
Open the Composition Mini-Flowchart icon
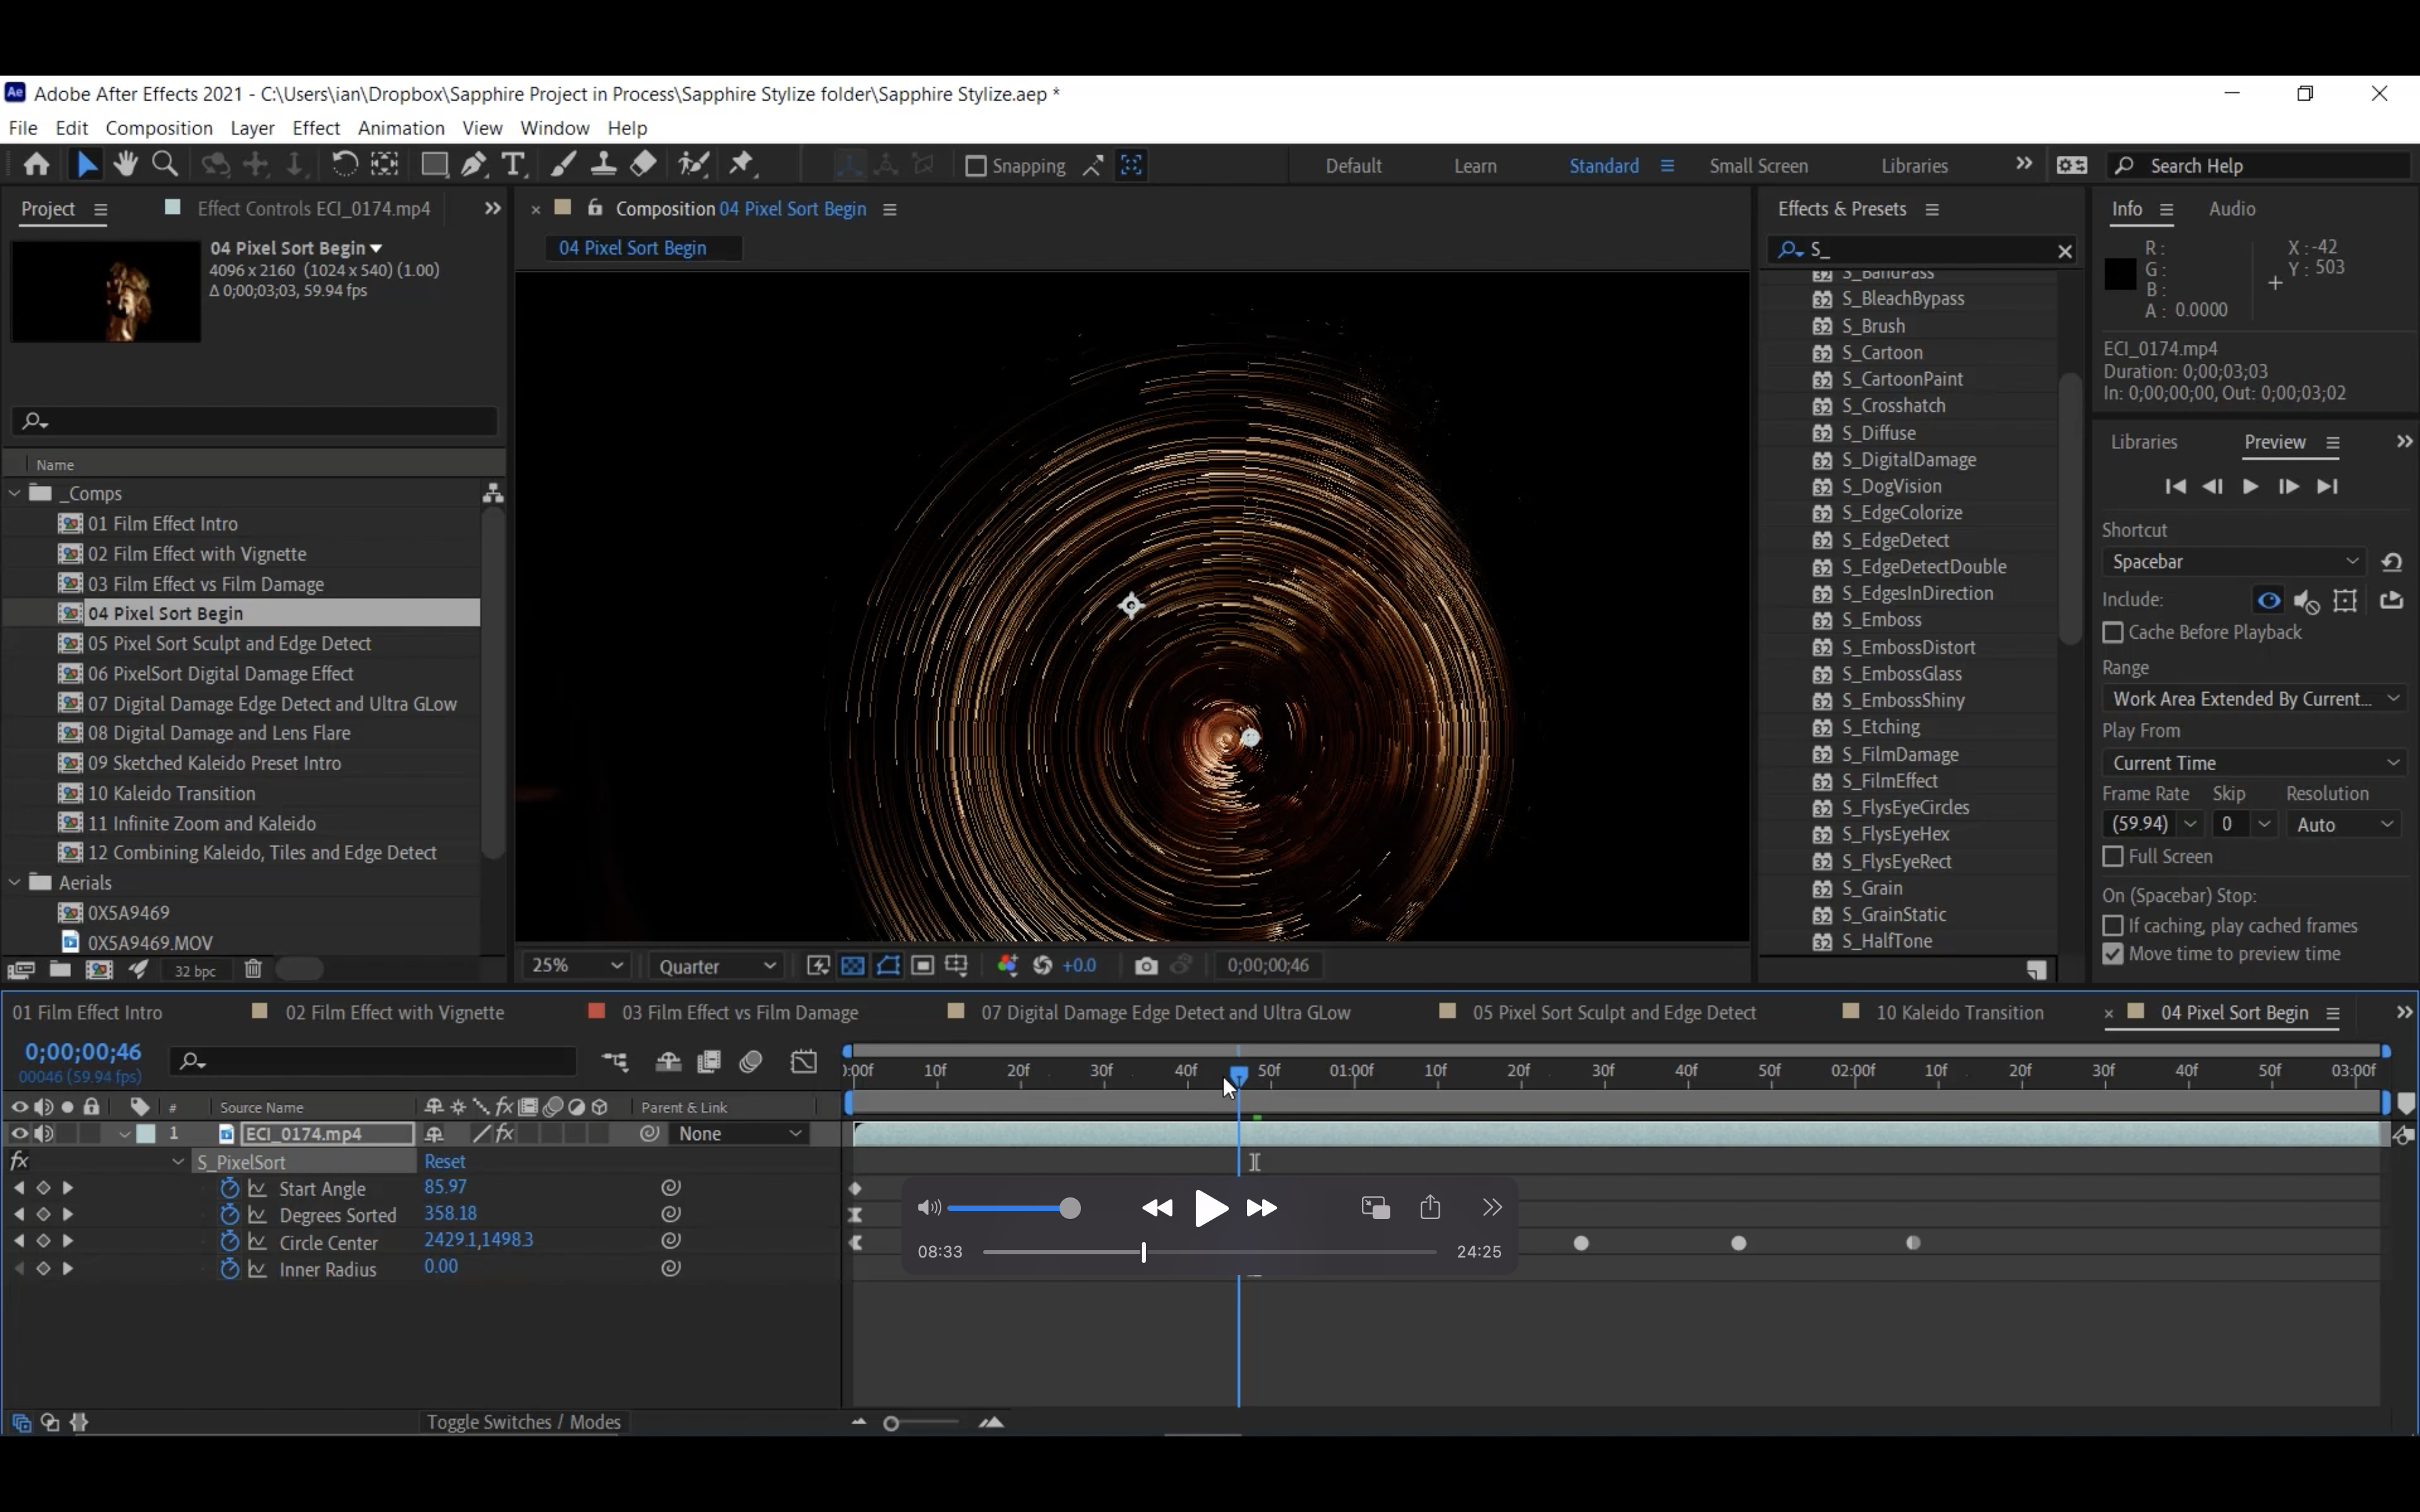coord(615,1062)
